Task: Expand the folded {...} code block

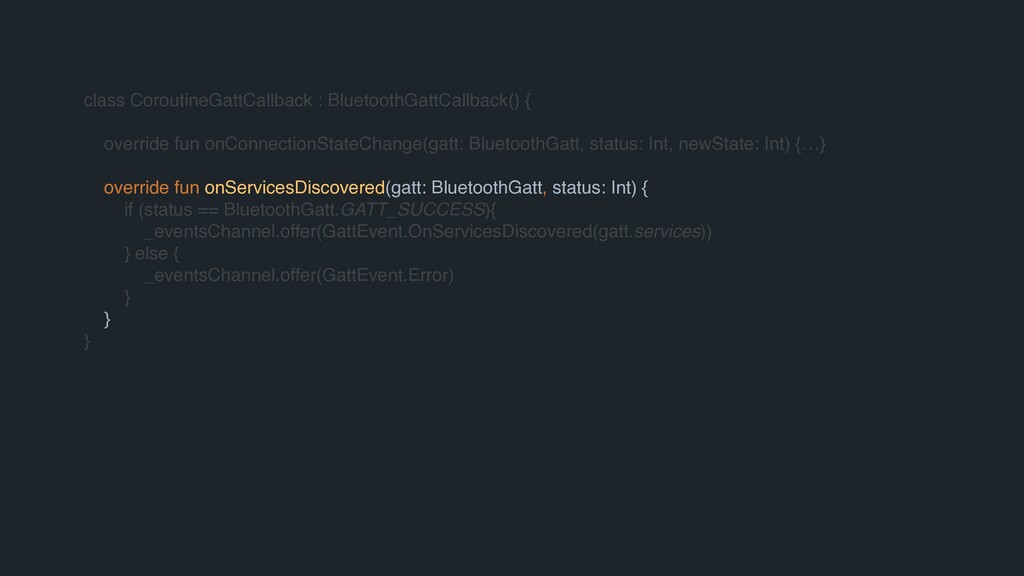Action: click(810, 144)
